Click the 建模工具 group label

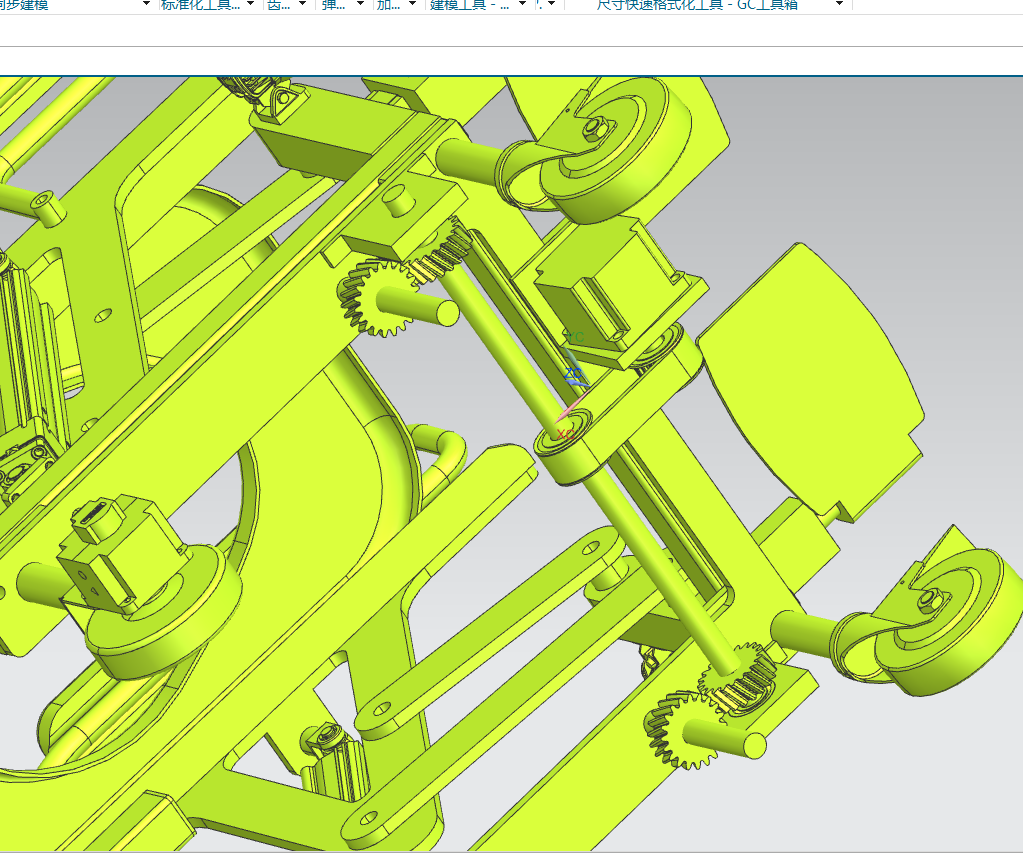(x=470, y=5)
